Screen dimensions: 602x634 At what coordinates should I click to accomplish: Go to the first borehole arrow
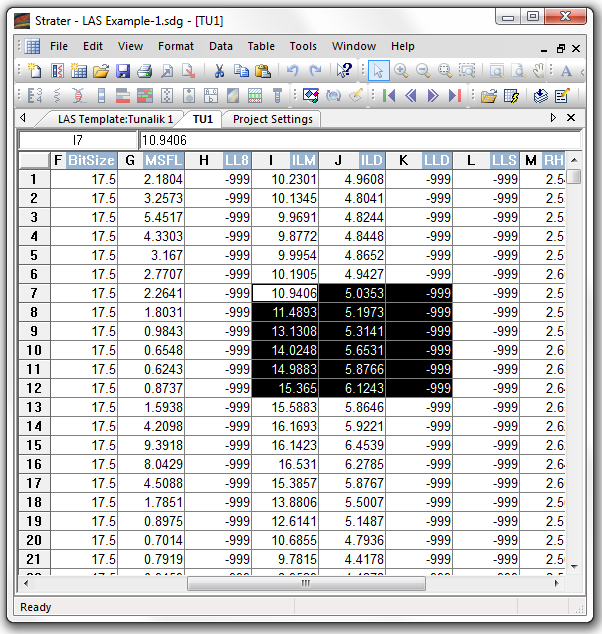pos(389,96)
